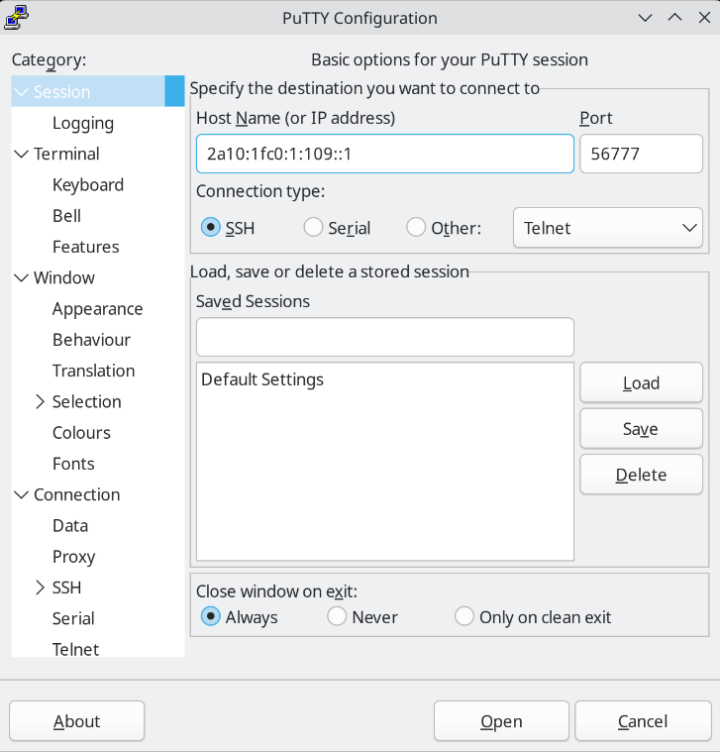
Task: Open the SSH settings category
Action: pyautogui.click(x=67, y=588)
